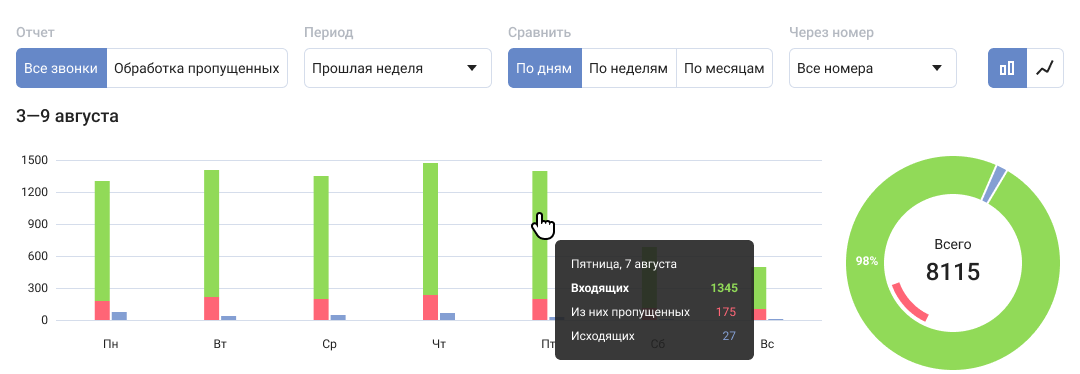Screen dimensions: 1080x374
Task: Click Sunday's green incoming calls bar
Action: (x=759, y=288)
